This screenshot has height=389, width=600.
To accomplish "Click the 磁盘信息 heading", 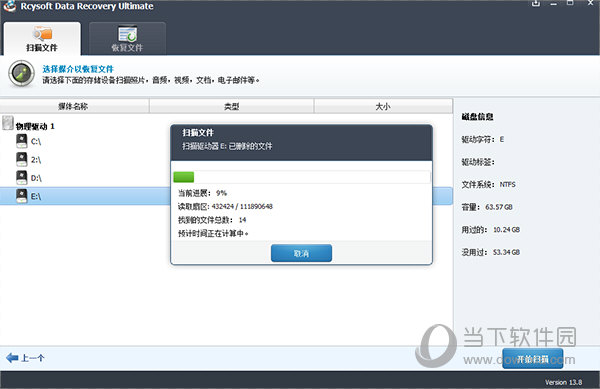I will [x=477, y=117].
